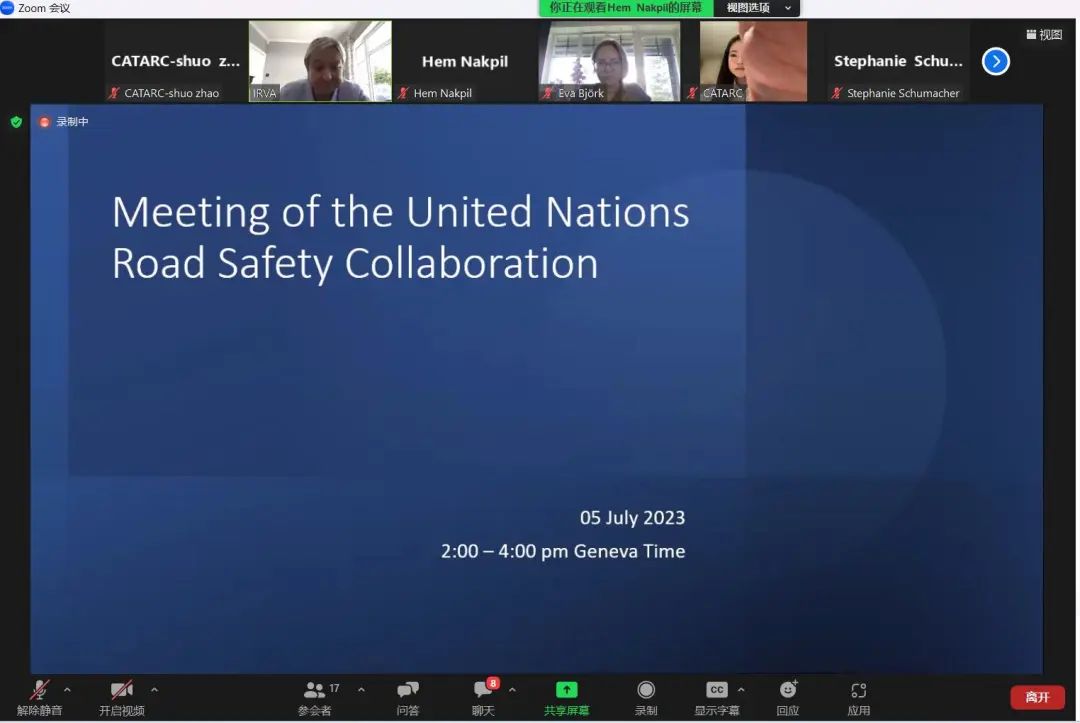Select the IRVA participant video thumbnail

click(320, 61)
